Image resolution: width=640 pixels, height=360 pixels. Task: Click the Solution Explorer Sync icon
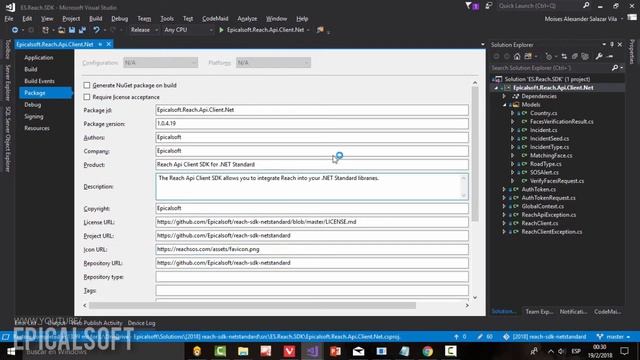tap(564, 56)
